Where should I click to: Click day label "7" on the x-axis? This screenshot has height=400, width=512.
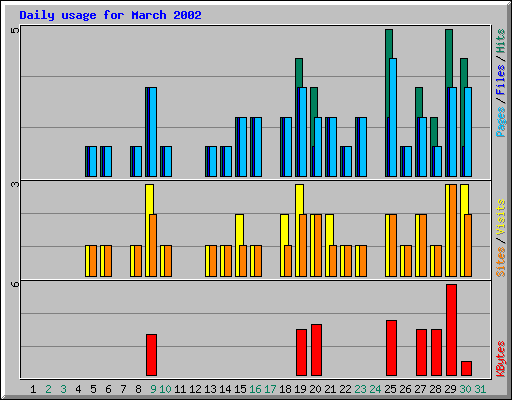click(123, 389)
